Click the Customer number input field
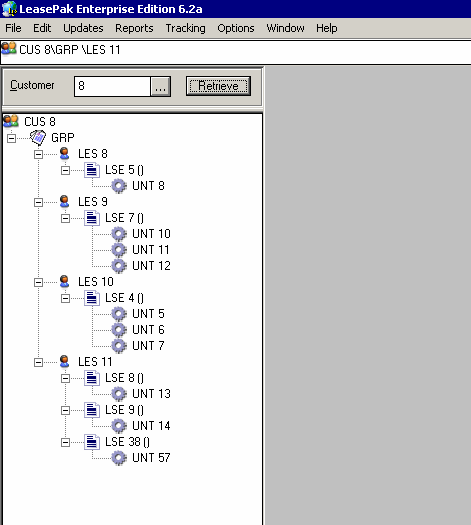Screen dimensions: 471x525 point(112,86)
